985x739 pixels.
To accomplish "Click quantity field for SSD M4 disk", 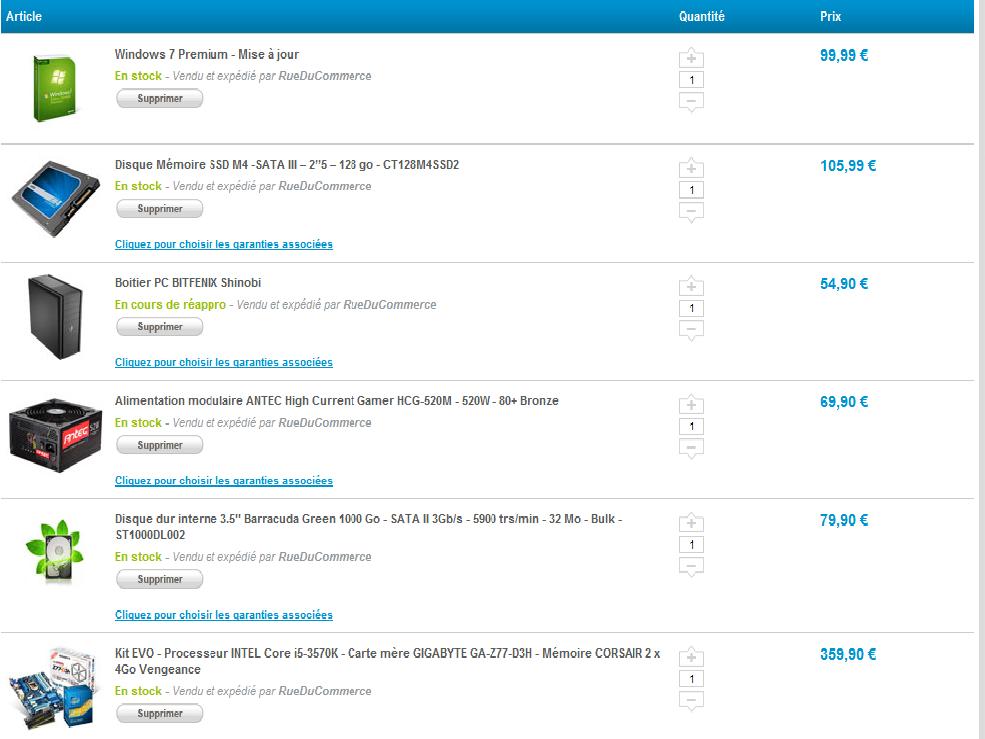I will [x=691, y=190].
